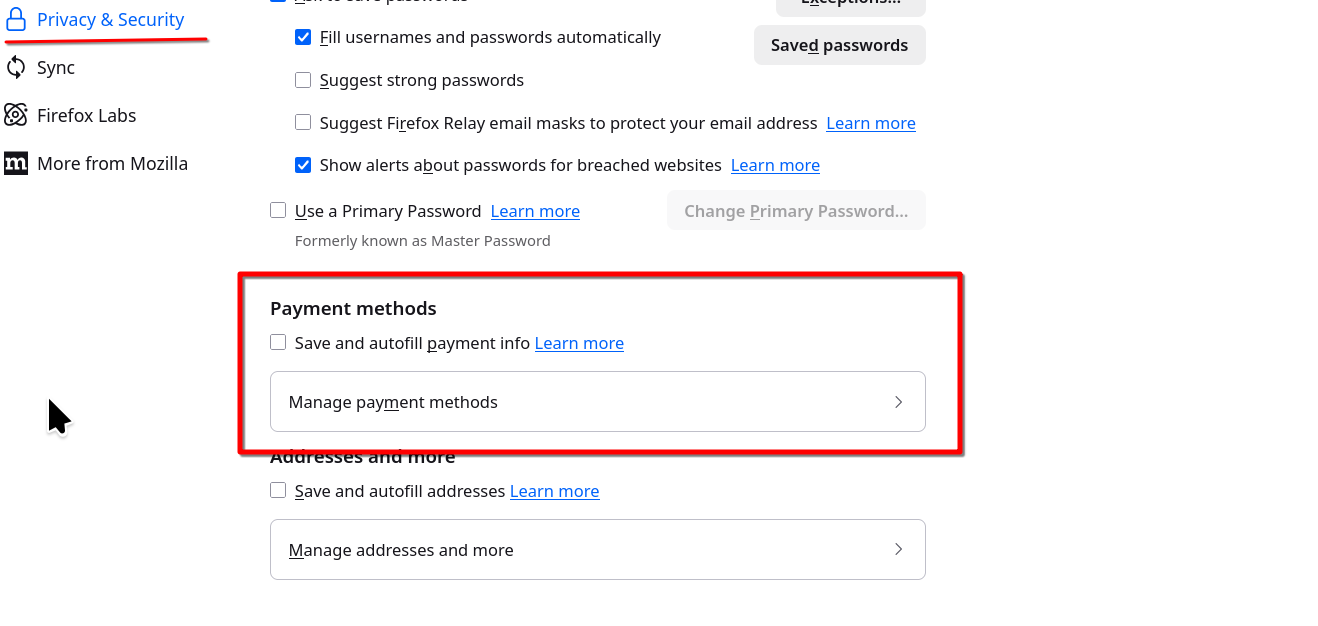Image resolution: width=1318 pixels, height=626 pixels.
Task: Open the Firefox Labs section
Action: (x=86, y=115)
